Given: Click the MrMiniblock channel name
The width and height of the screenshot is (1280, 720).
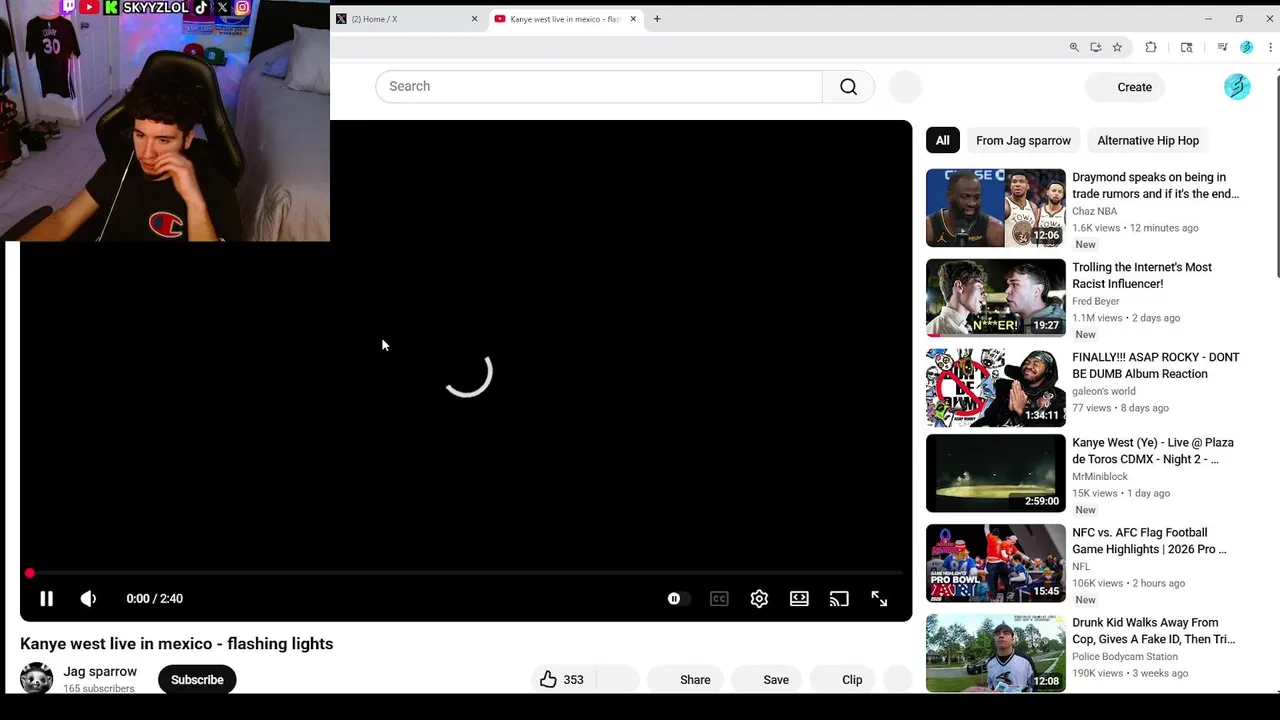Looking at the screenshot, I should (x=1099, y=476).
